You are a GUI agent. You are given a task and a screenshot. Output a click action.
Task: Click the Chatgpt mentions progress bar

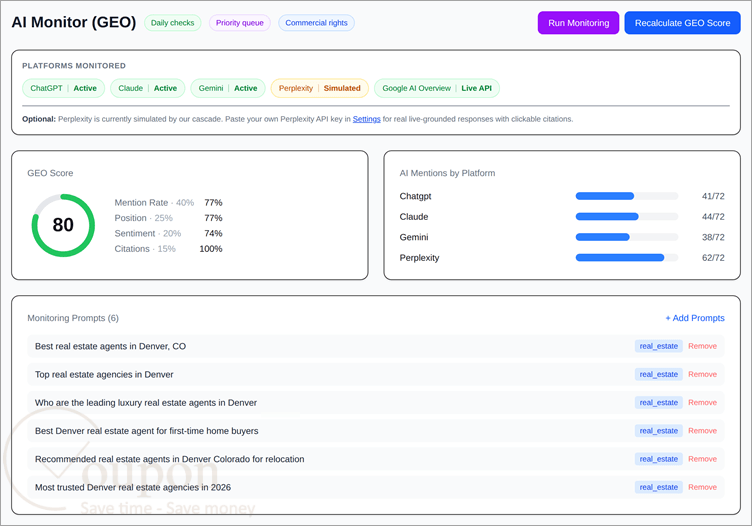point(626,196)
